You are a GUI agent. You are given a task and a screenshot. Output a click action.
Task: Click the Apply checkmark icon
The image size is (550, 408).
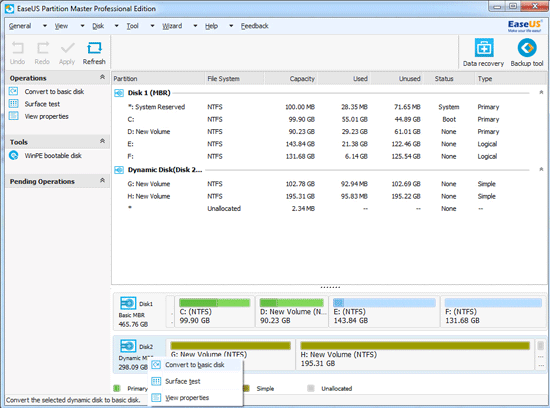click(67, 48)
